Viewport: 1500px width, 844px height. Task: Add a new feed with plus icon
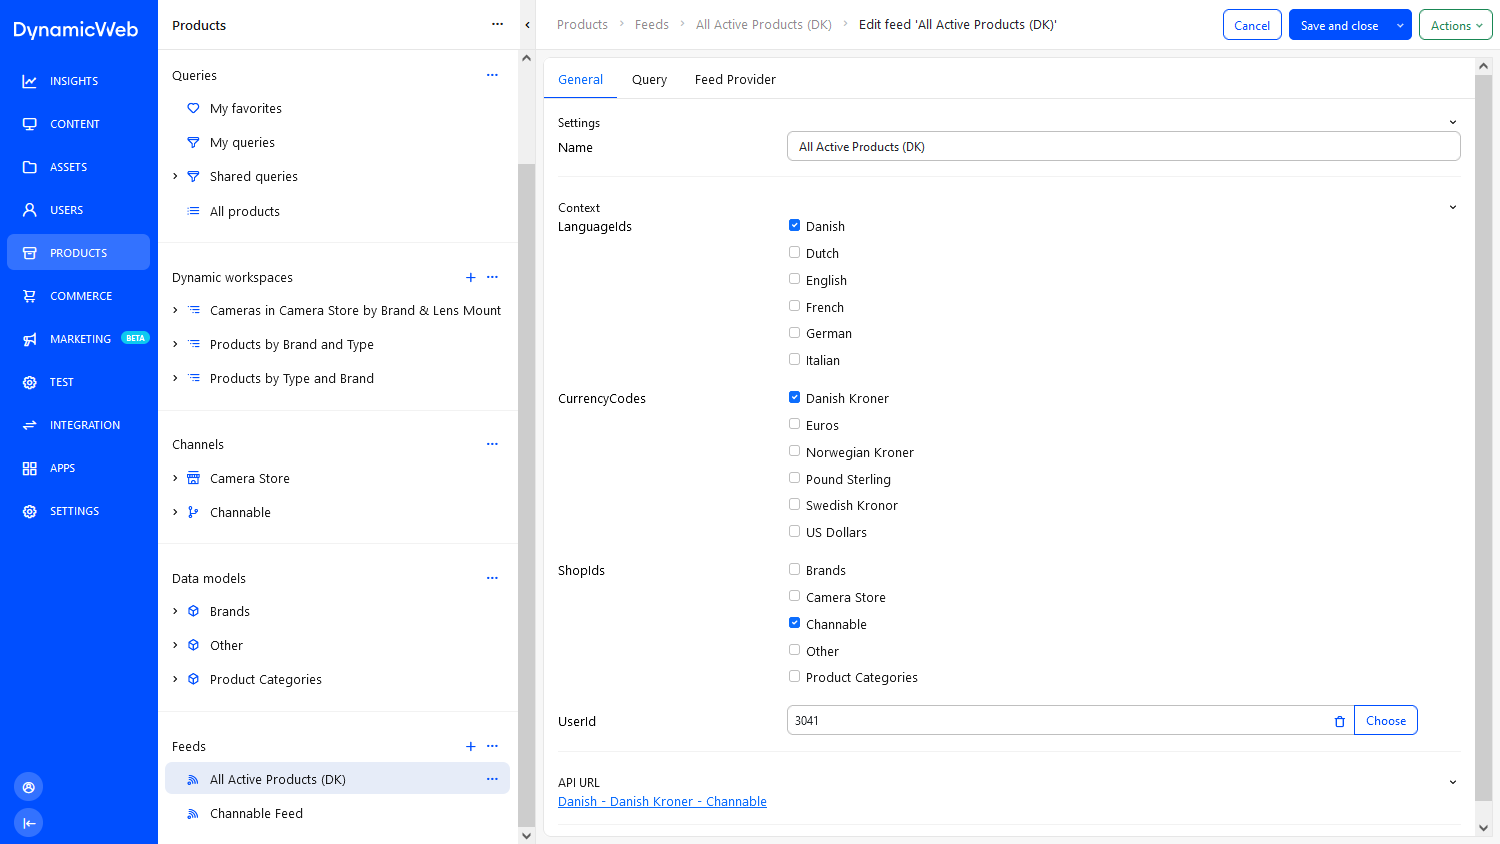click(x=471, y=746)
